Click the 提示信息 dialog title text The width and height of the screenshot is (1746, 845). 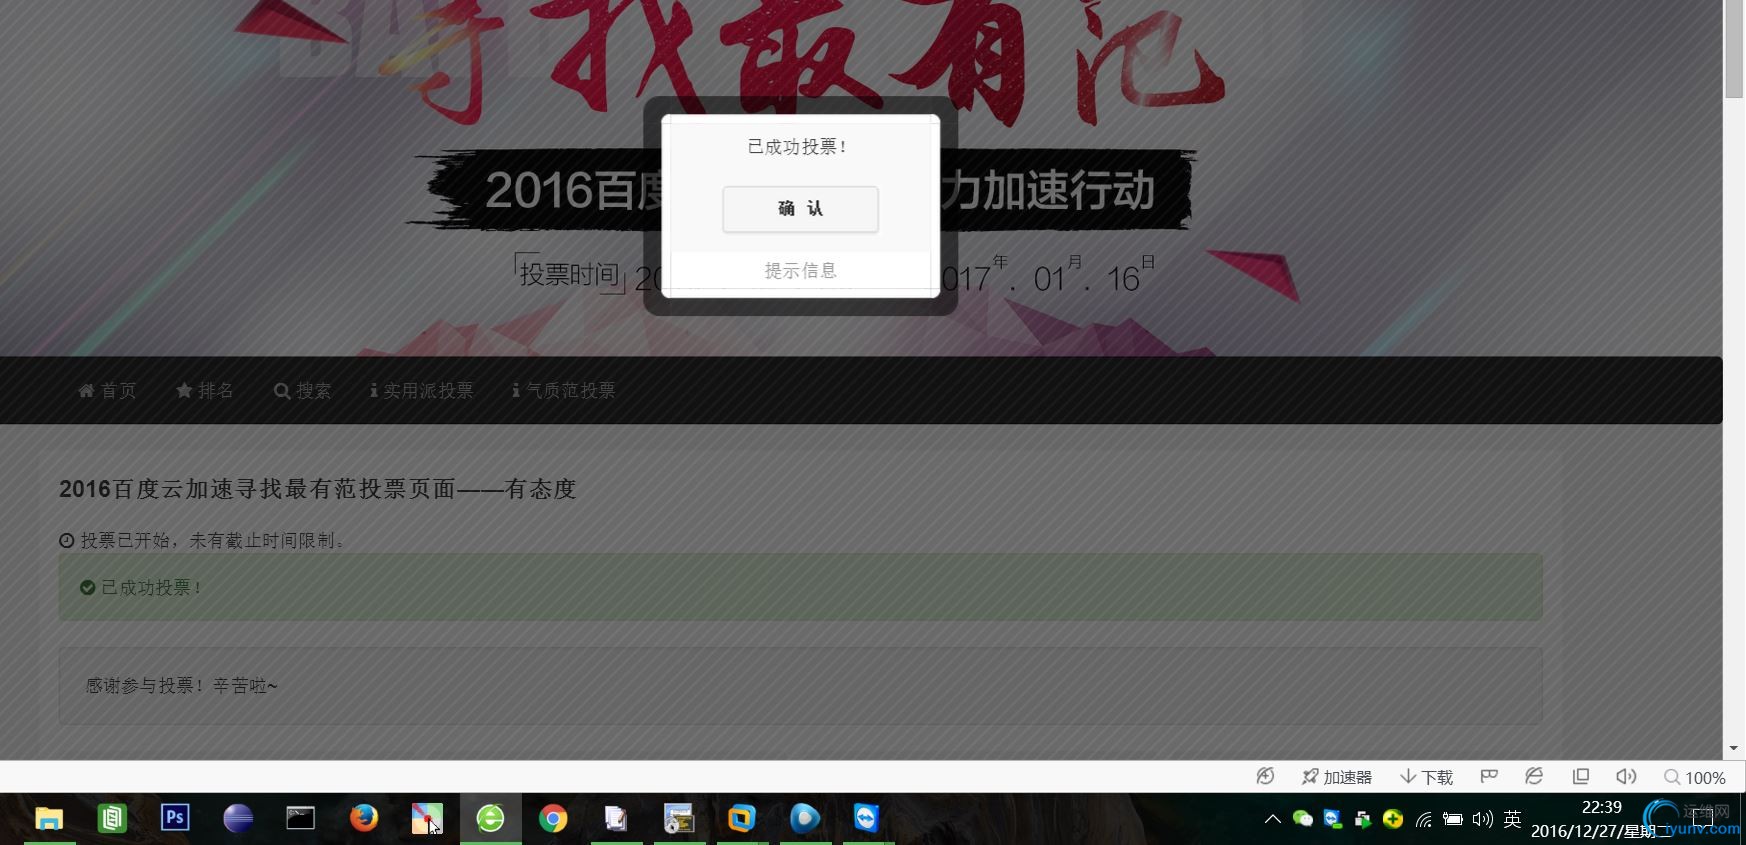click(x=800, y=270)
